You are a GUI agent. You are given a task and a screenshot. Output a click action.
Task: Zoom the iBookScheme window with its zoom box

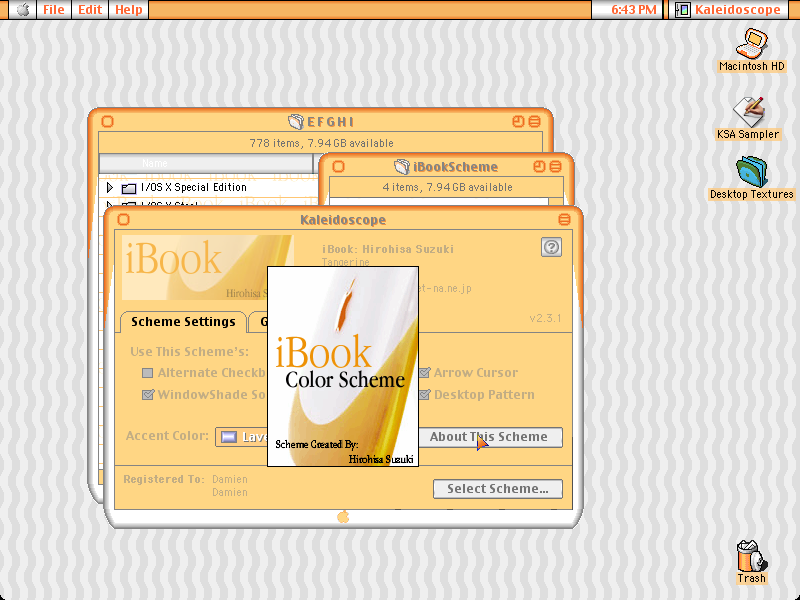coord(539,166)
